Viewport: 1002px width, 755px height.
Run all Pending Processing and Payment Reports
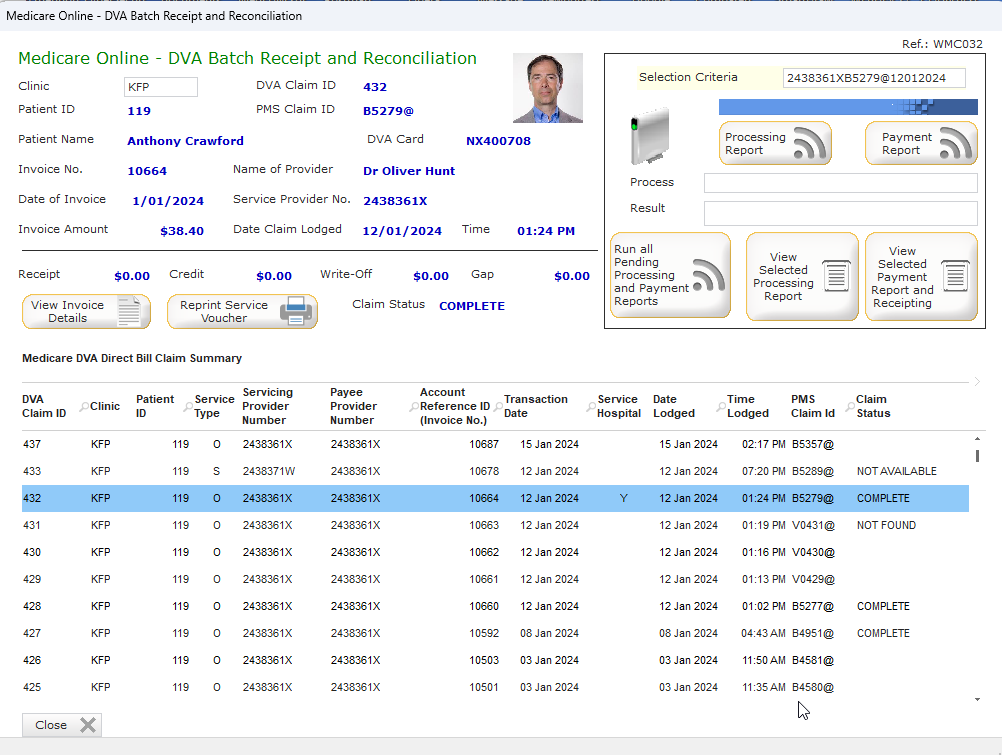tap(670, 276)
